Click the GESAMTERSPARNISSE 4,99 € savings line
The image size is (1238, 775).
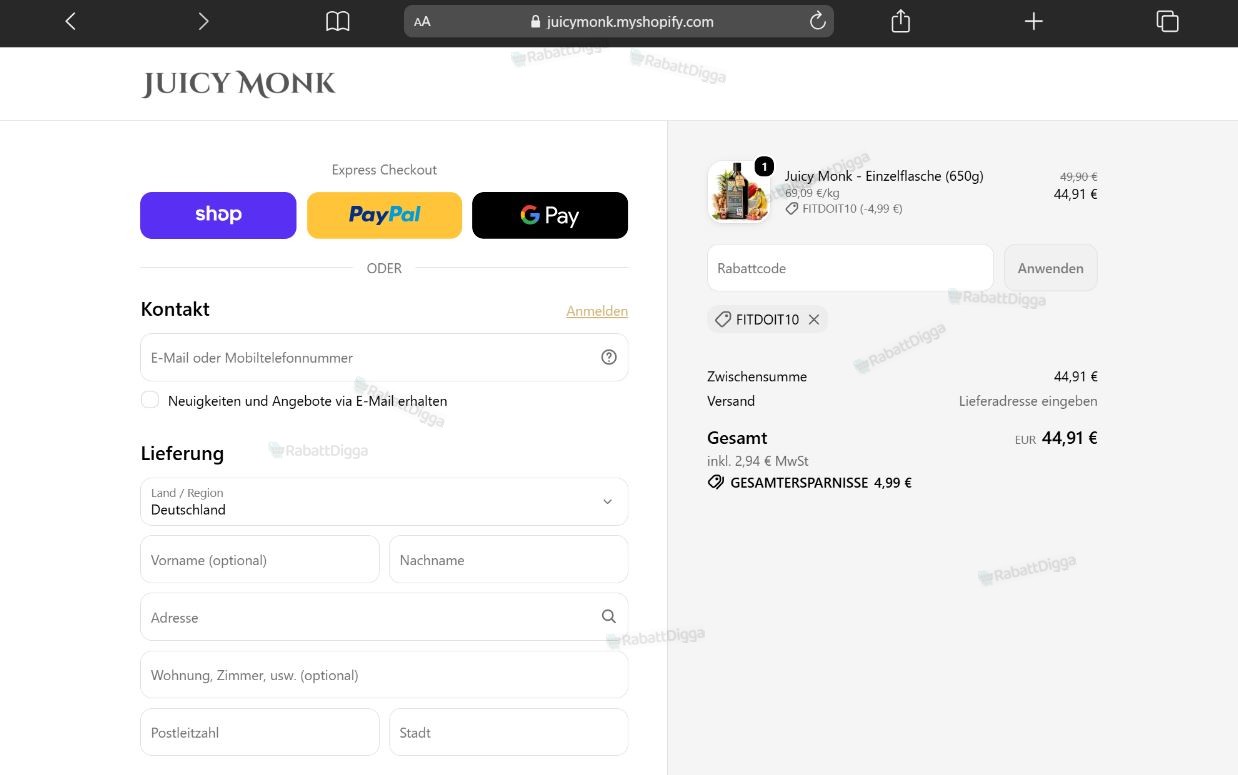810,482
